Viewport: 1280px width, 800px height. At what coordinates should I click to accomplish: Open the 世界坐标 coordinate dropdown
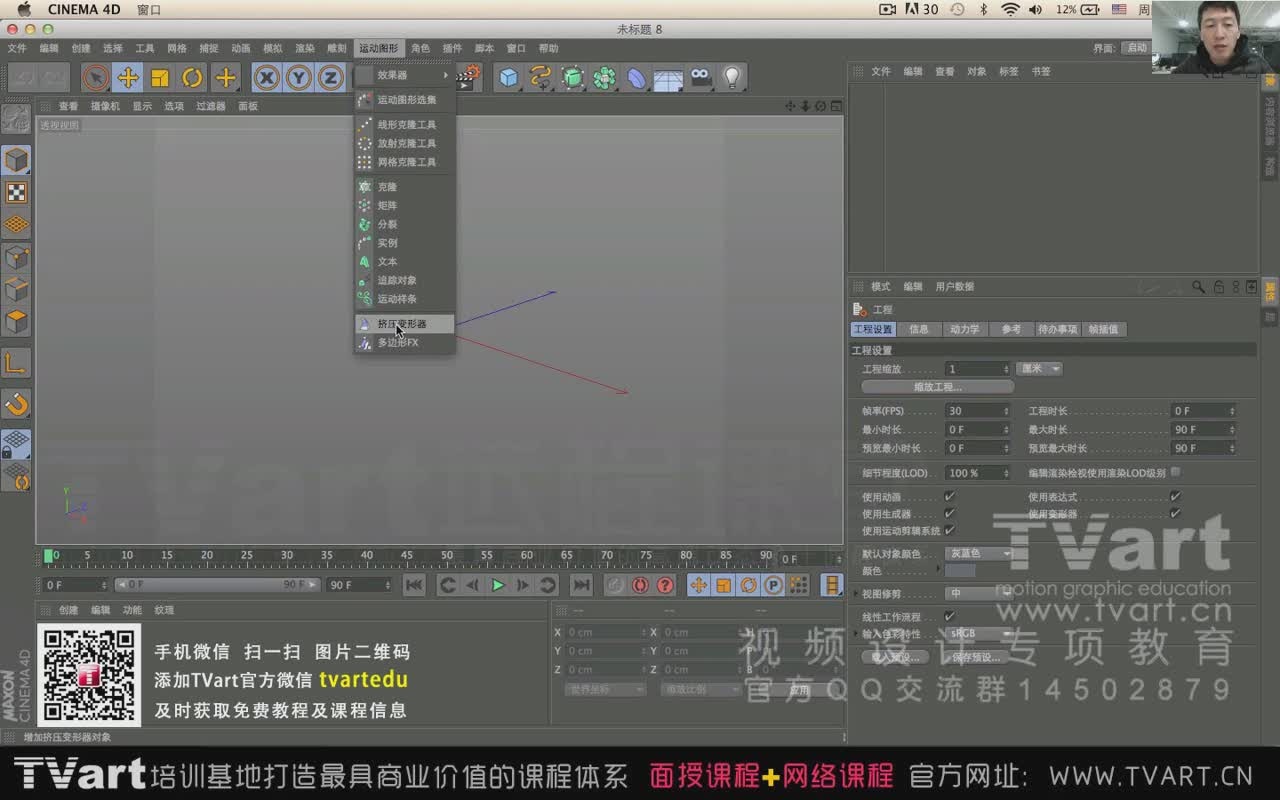point(605,689)
